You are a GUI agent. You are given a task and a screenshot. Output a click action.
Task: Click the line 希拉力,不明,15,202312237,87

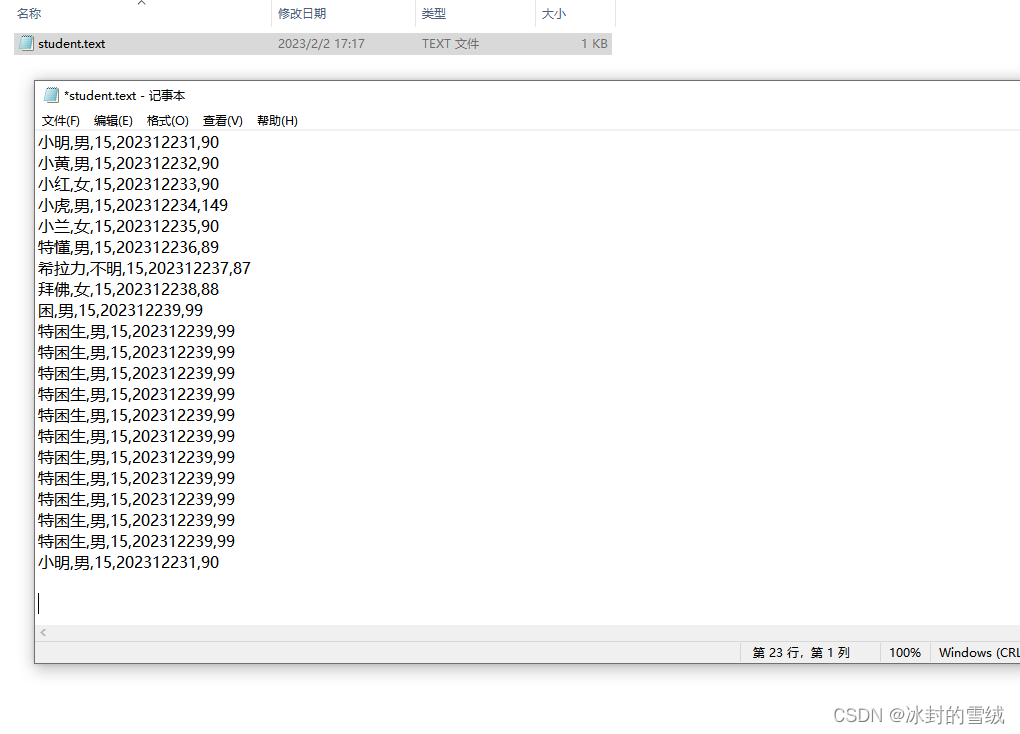point(144,268)
